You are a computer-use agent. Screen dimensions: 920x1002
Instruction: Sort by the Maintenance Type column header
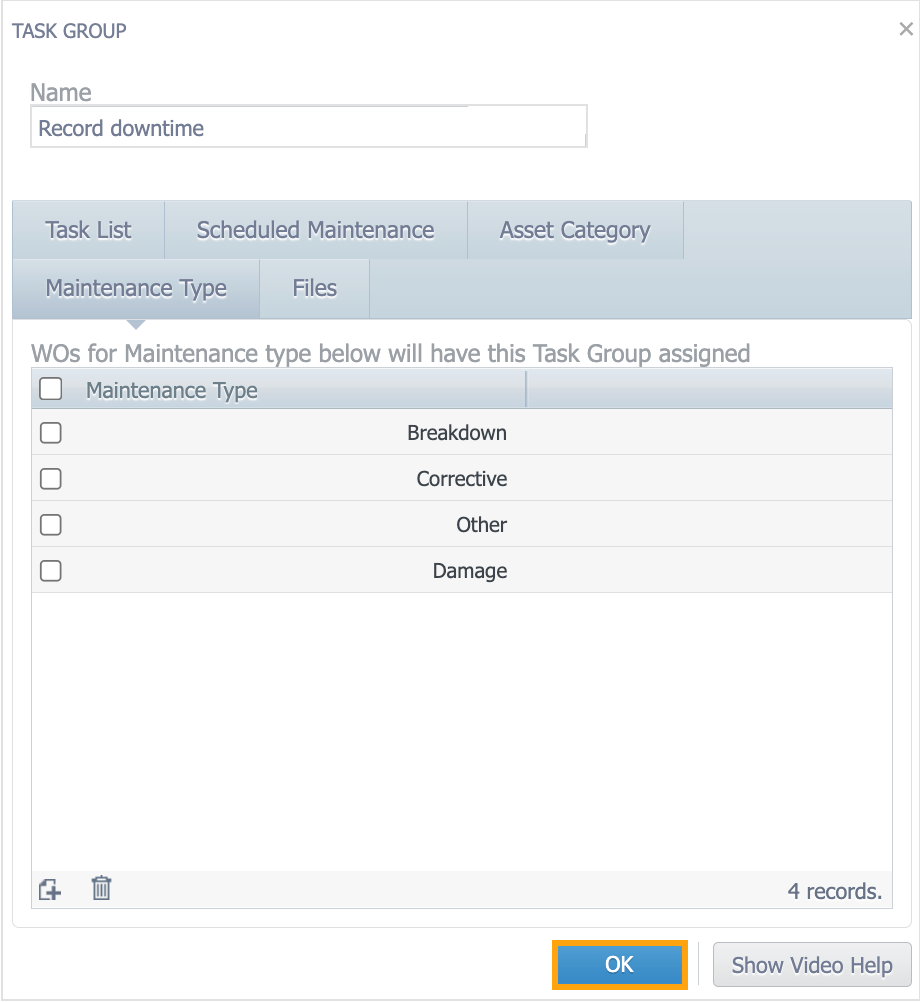click(x=172, y=390)
